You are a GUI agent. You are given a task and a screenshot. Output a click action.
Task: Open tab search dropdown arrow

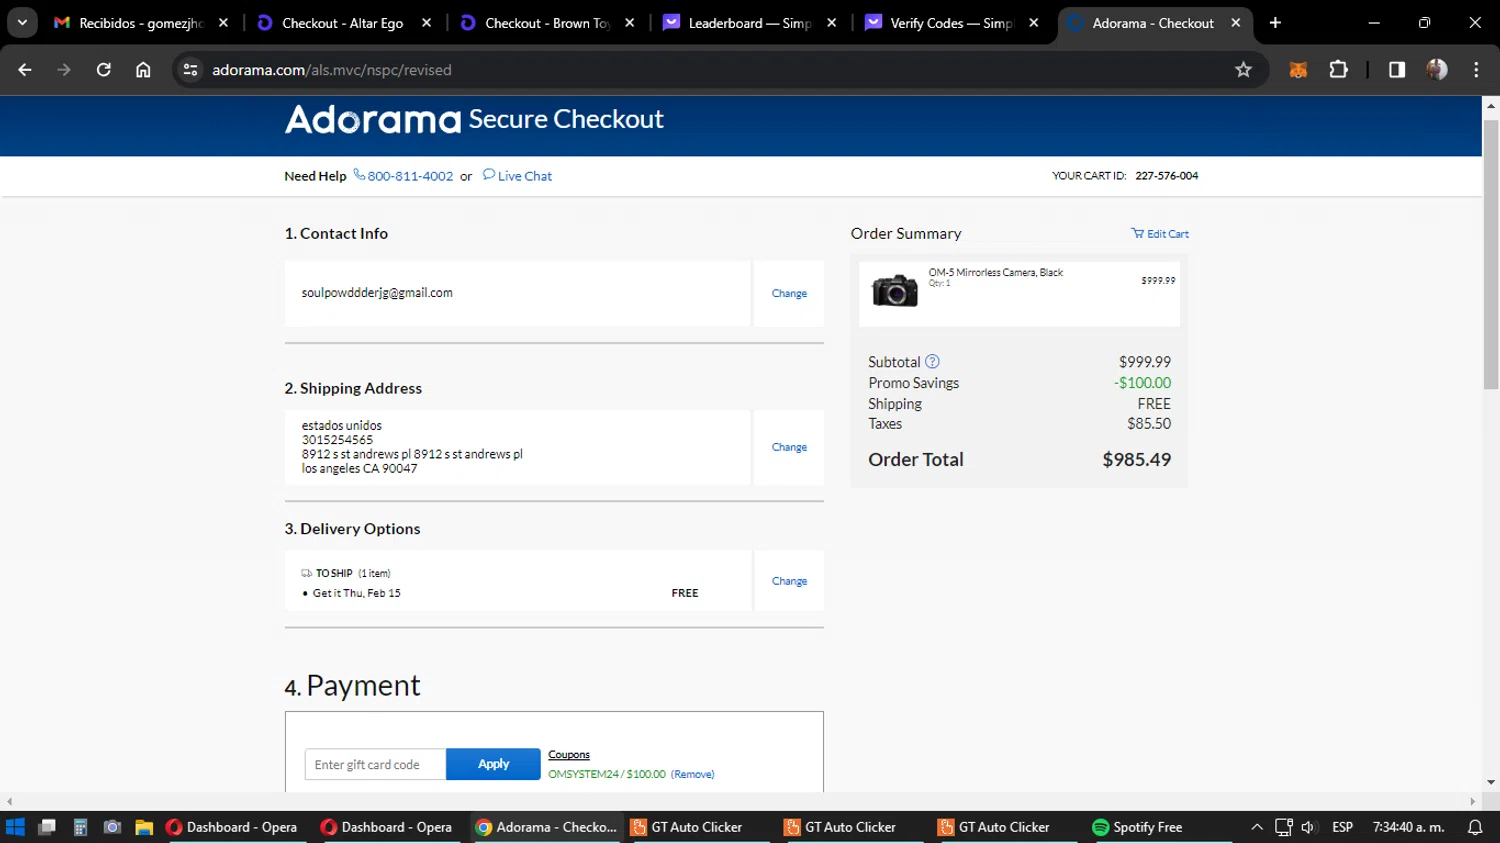[22, 22]
